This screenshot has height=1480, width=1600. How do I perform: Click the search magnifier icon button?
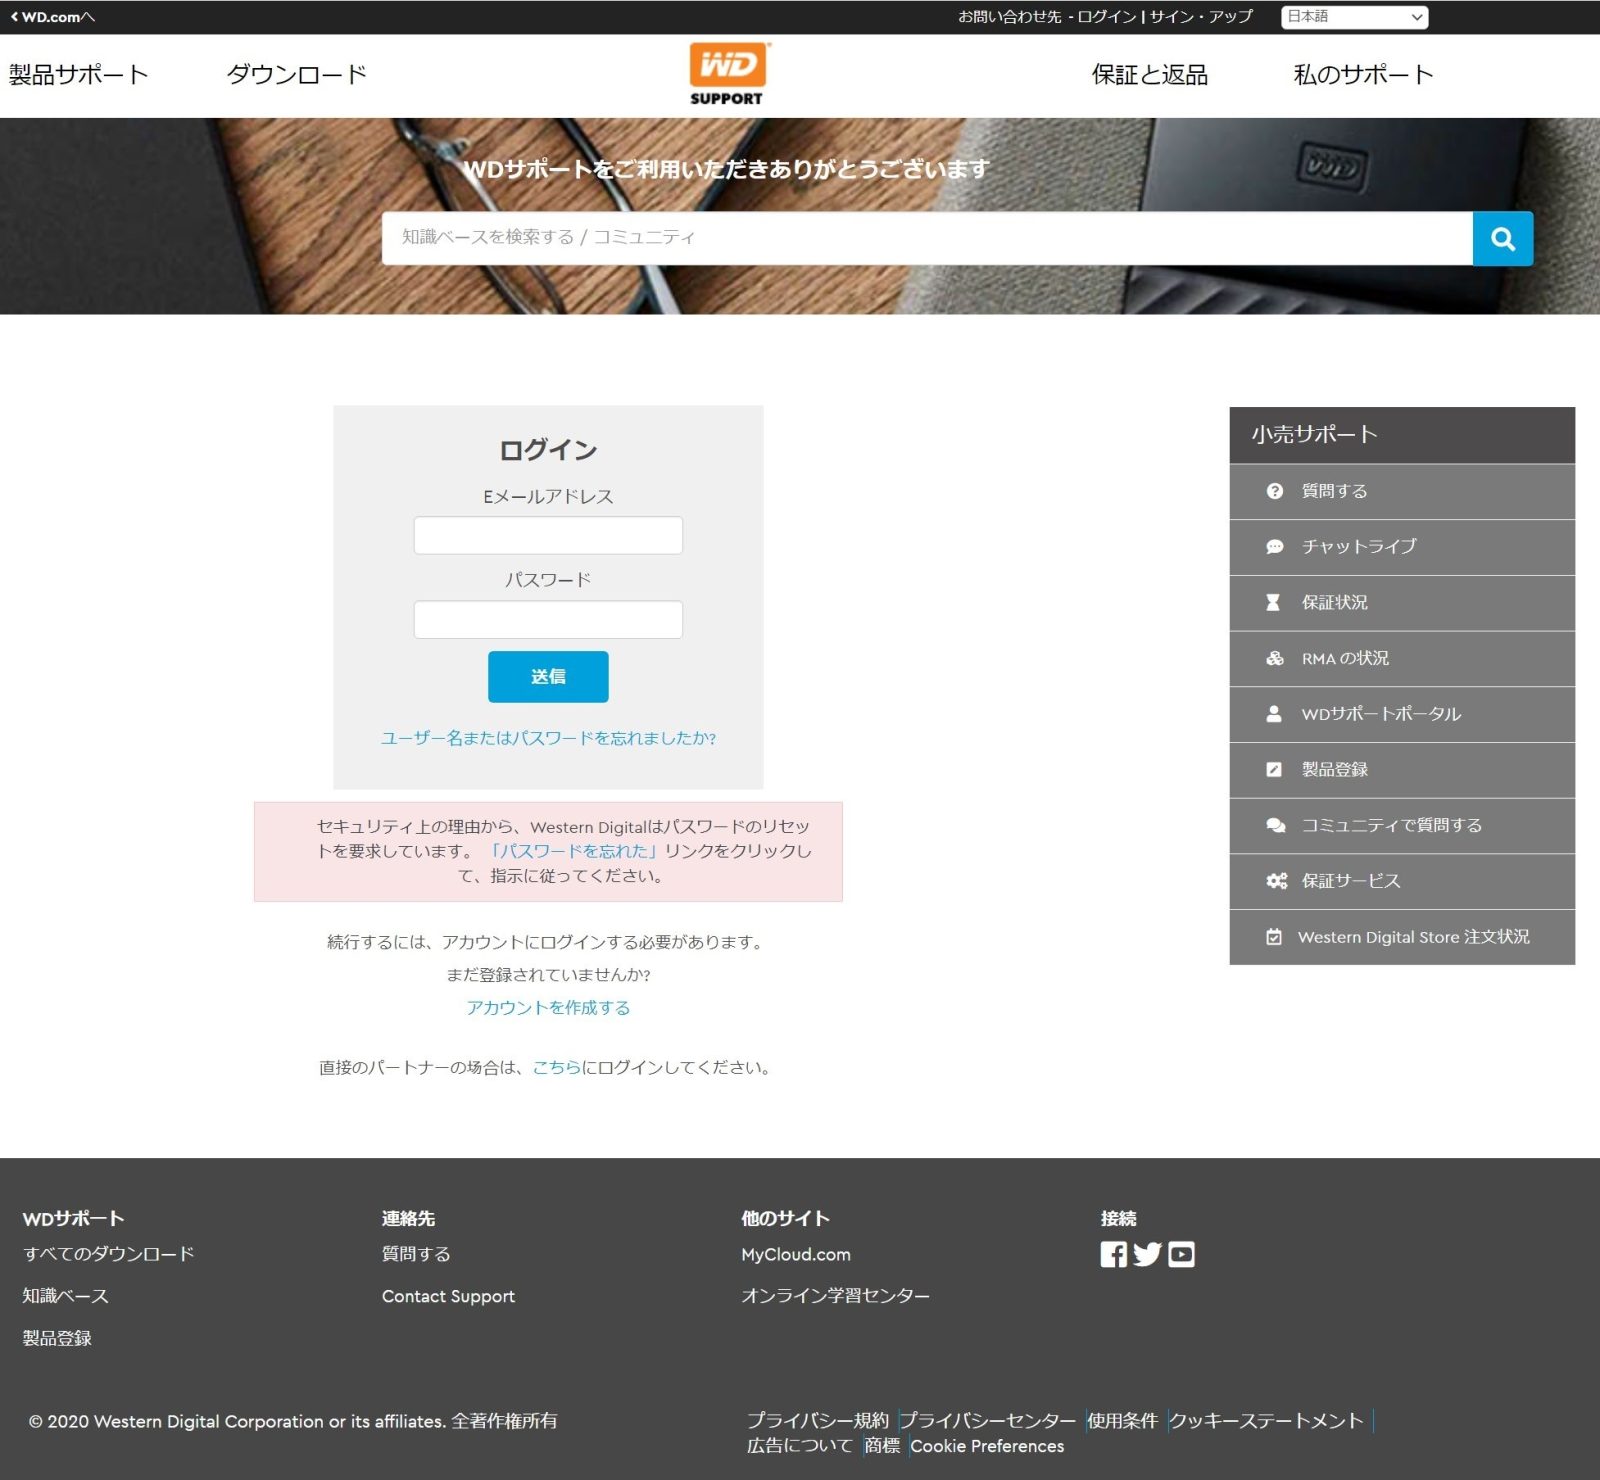coord(1502,239)
